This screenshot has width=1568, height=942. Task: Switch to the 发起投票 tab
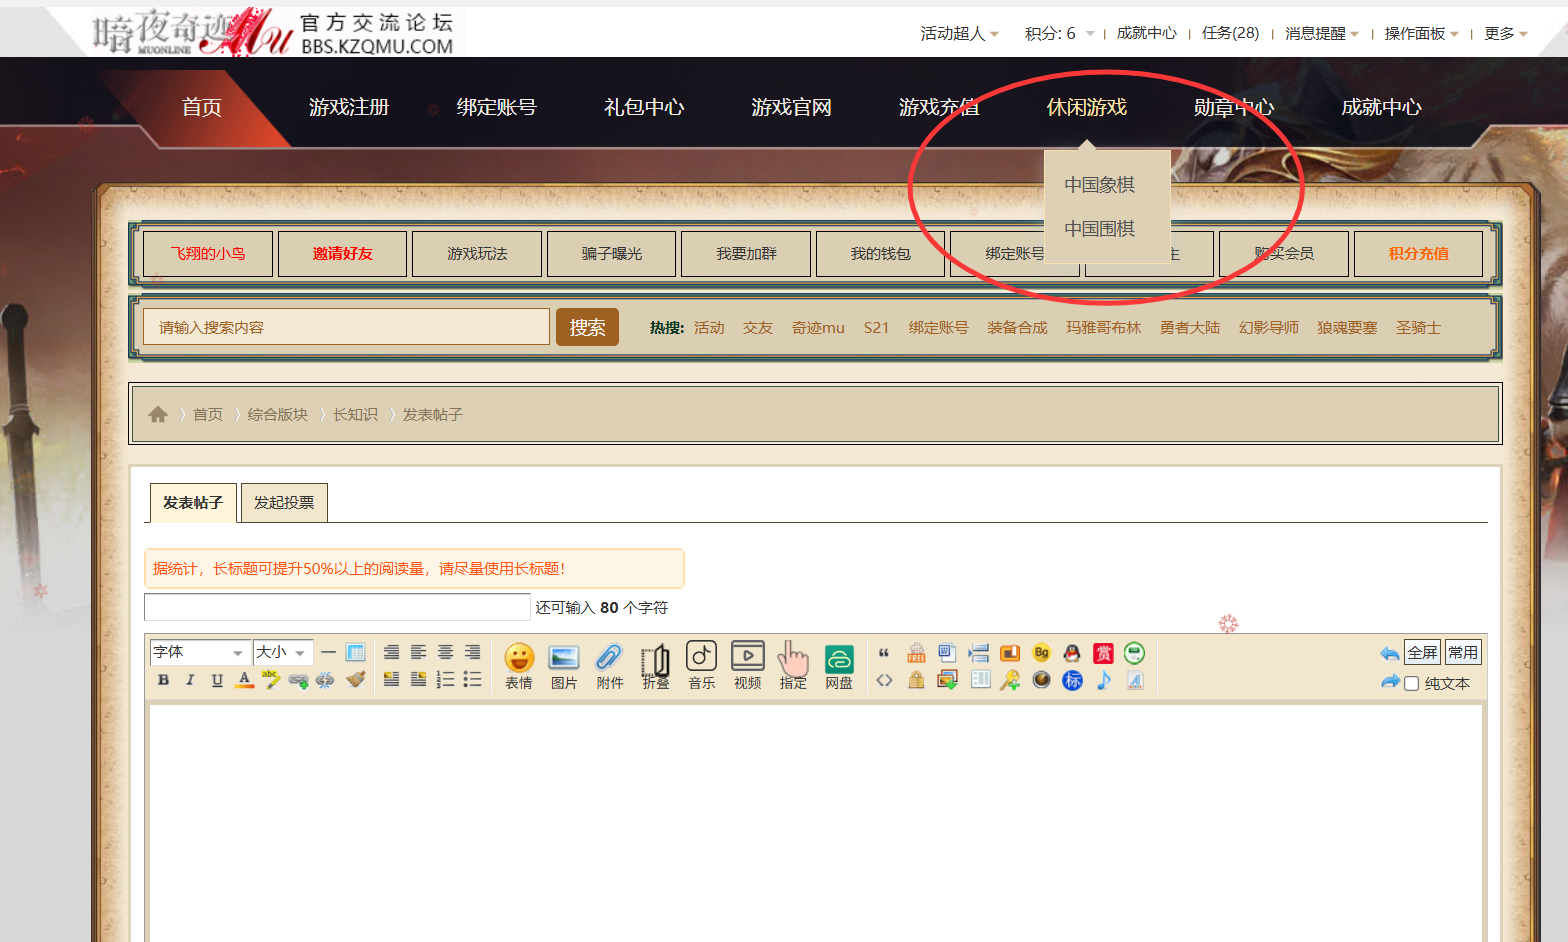click(284, 502)
